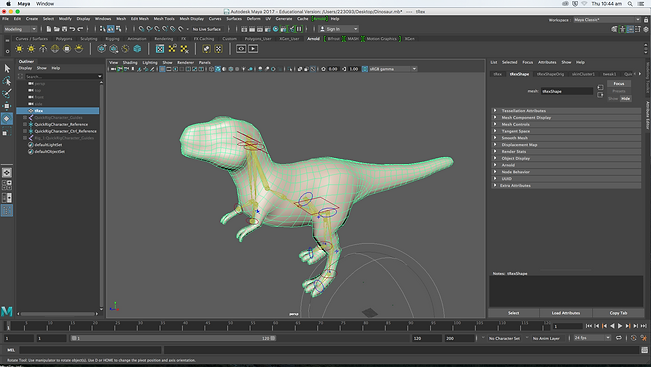Toggle box beside QuickRigCharacter_Guides
Image resolution: width=651 pixels, height=367 pixels.
[x=25, y=117]
